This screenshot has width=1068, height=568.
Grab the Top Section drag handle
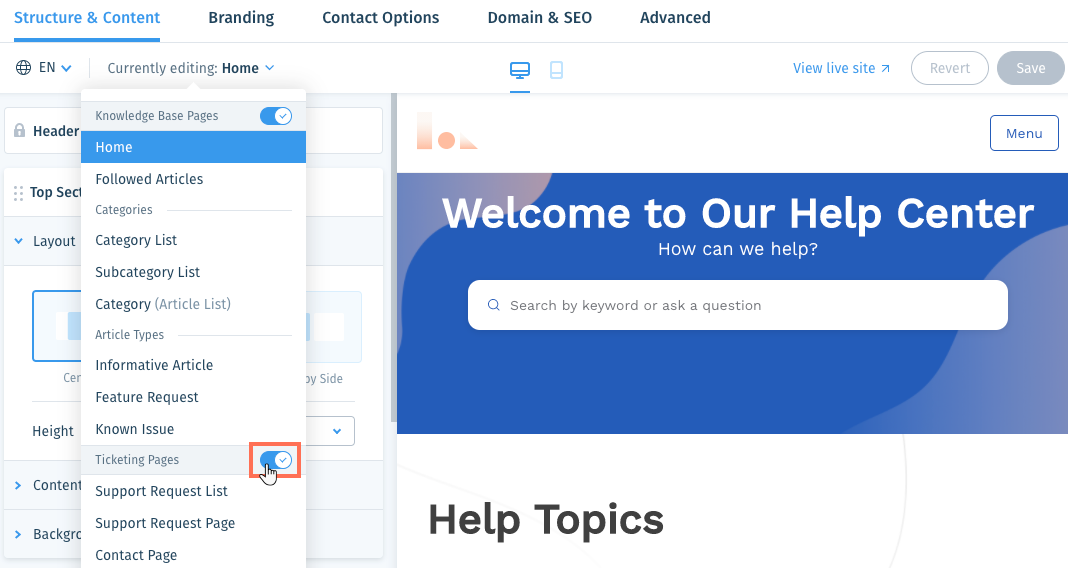click(x=18, y=193)
